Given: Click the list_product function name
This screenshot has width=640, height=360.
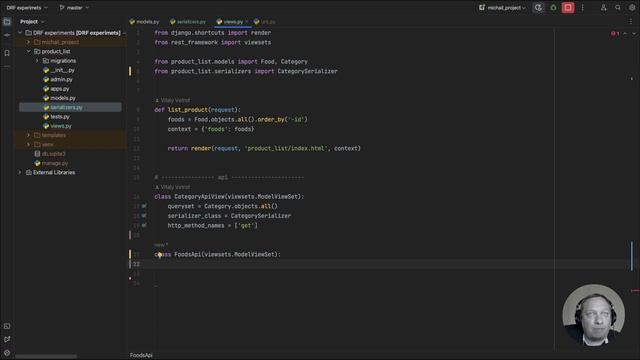Looking at the screenshot, I should [x=188, y=110].
